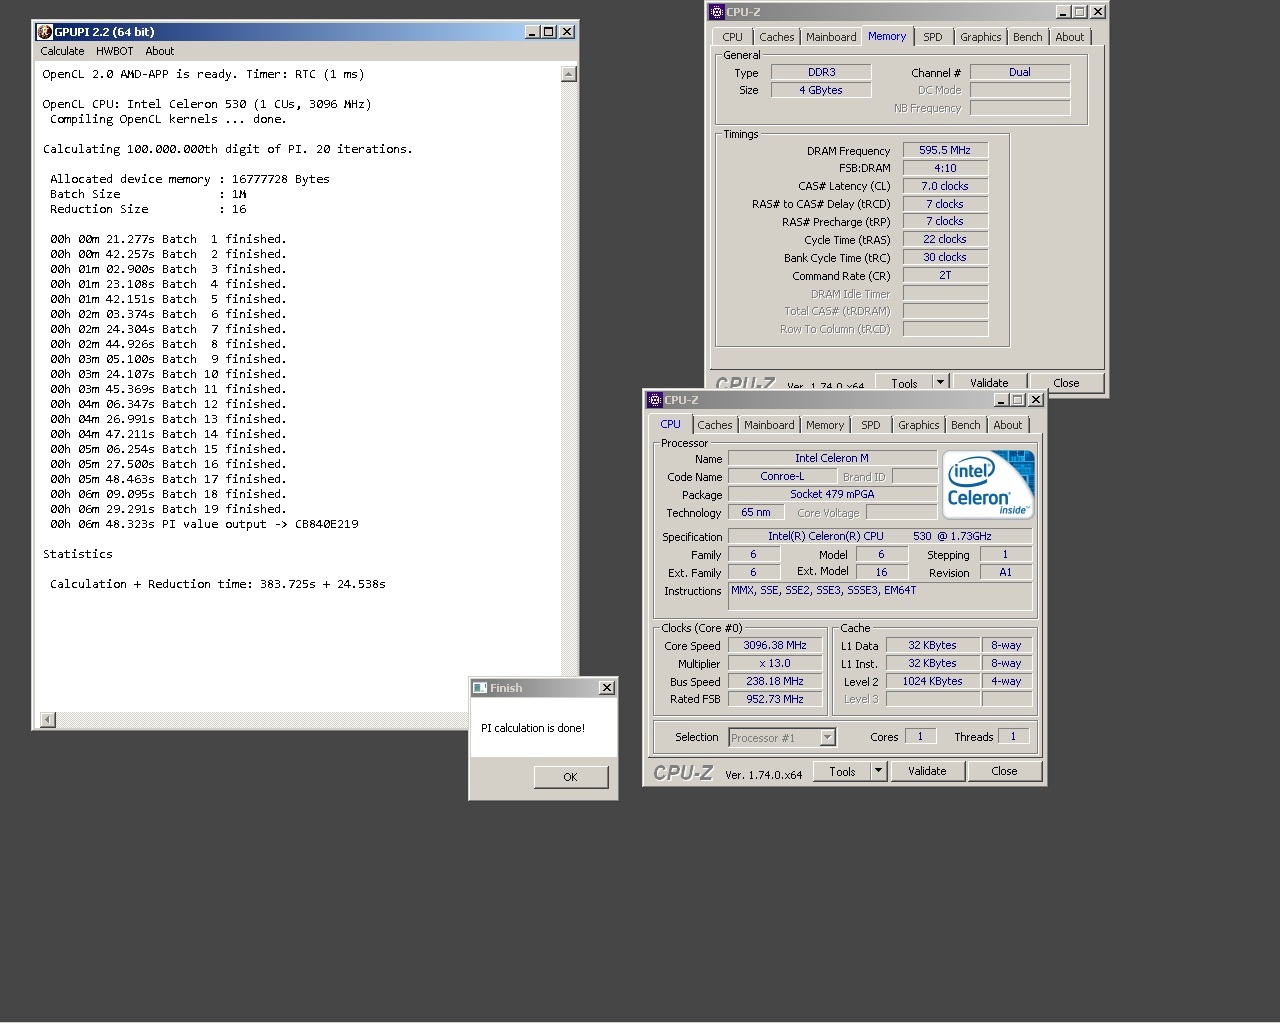Click Tools button in lower CPU-Z window
1280x1024 pixels.
[843, 772]
